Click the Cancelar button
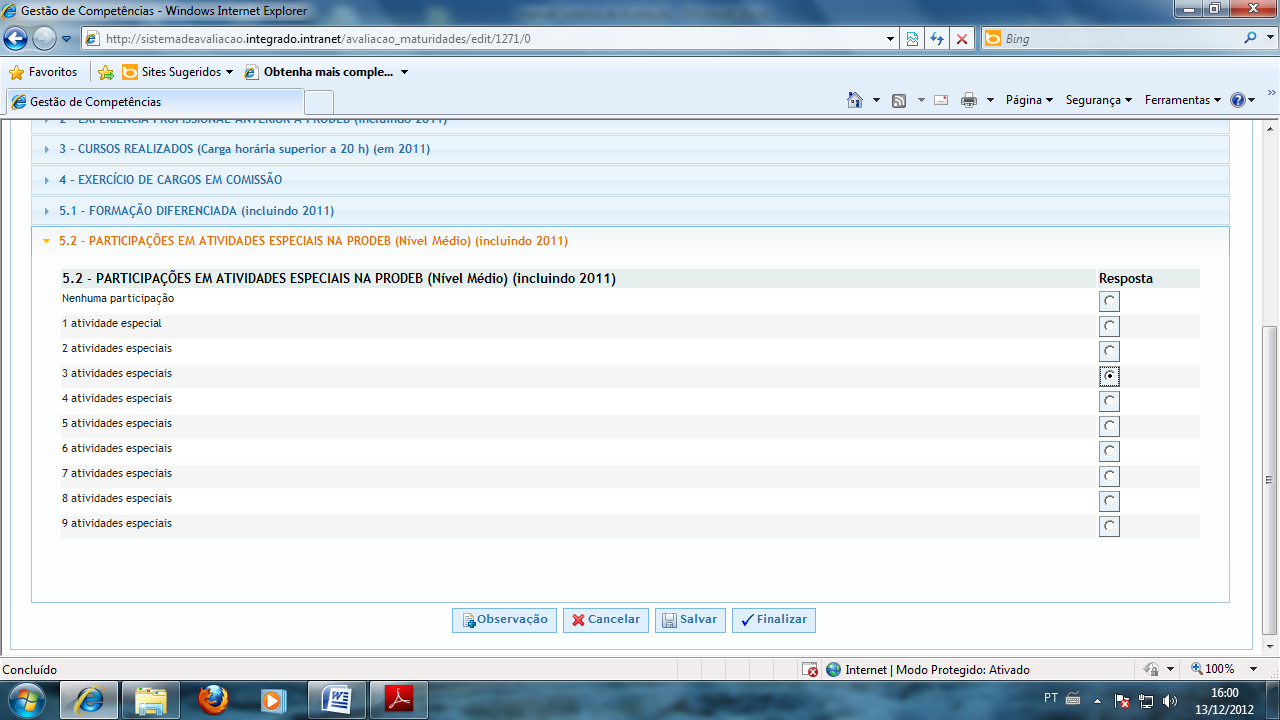 click(x=606, y=620)
